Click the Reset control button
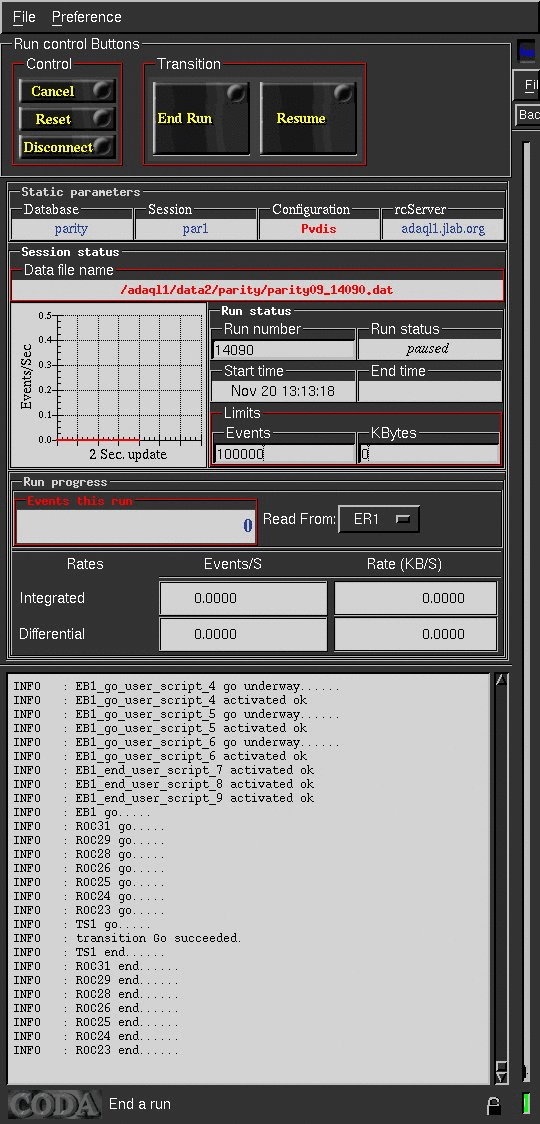The height and width of the screenshot is (1124, 540). 67,119
